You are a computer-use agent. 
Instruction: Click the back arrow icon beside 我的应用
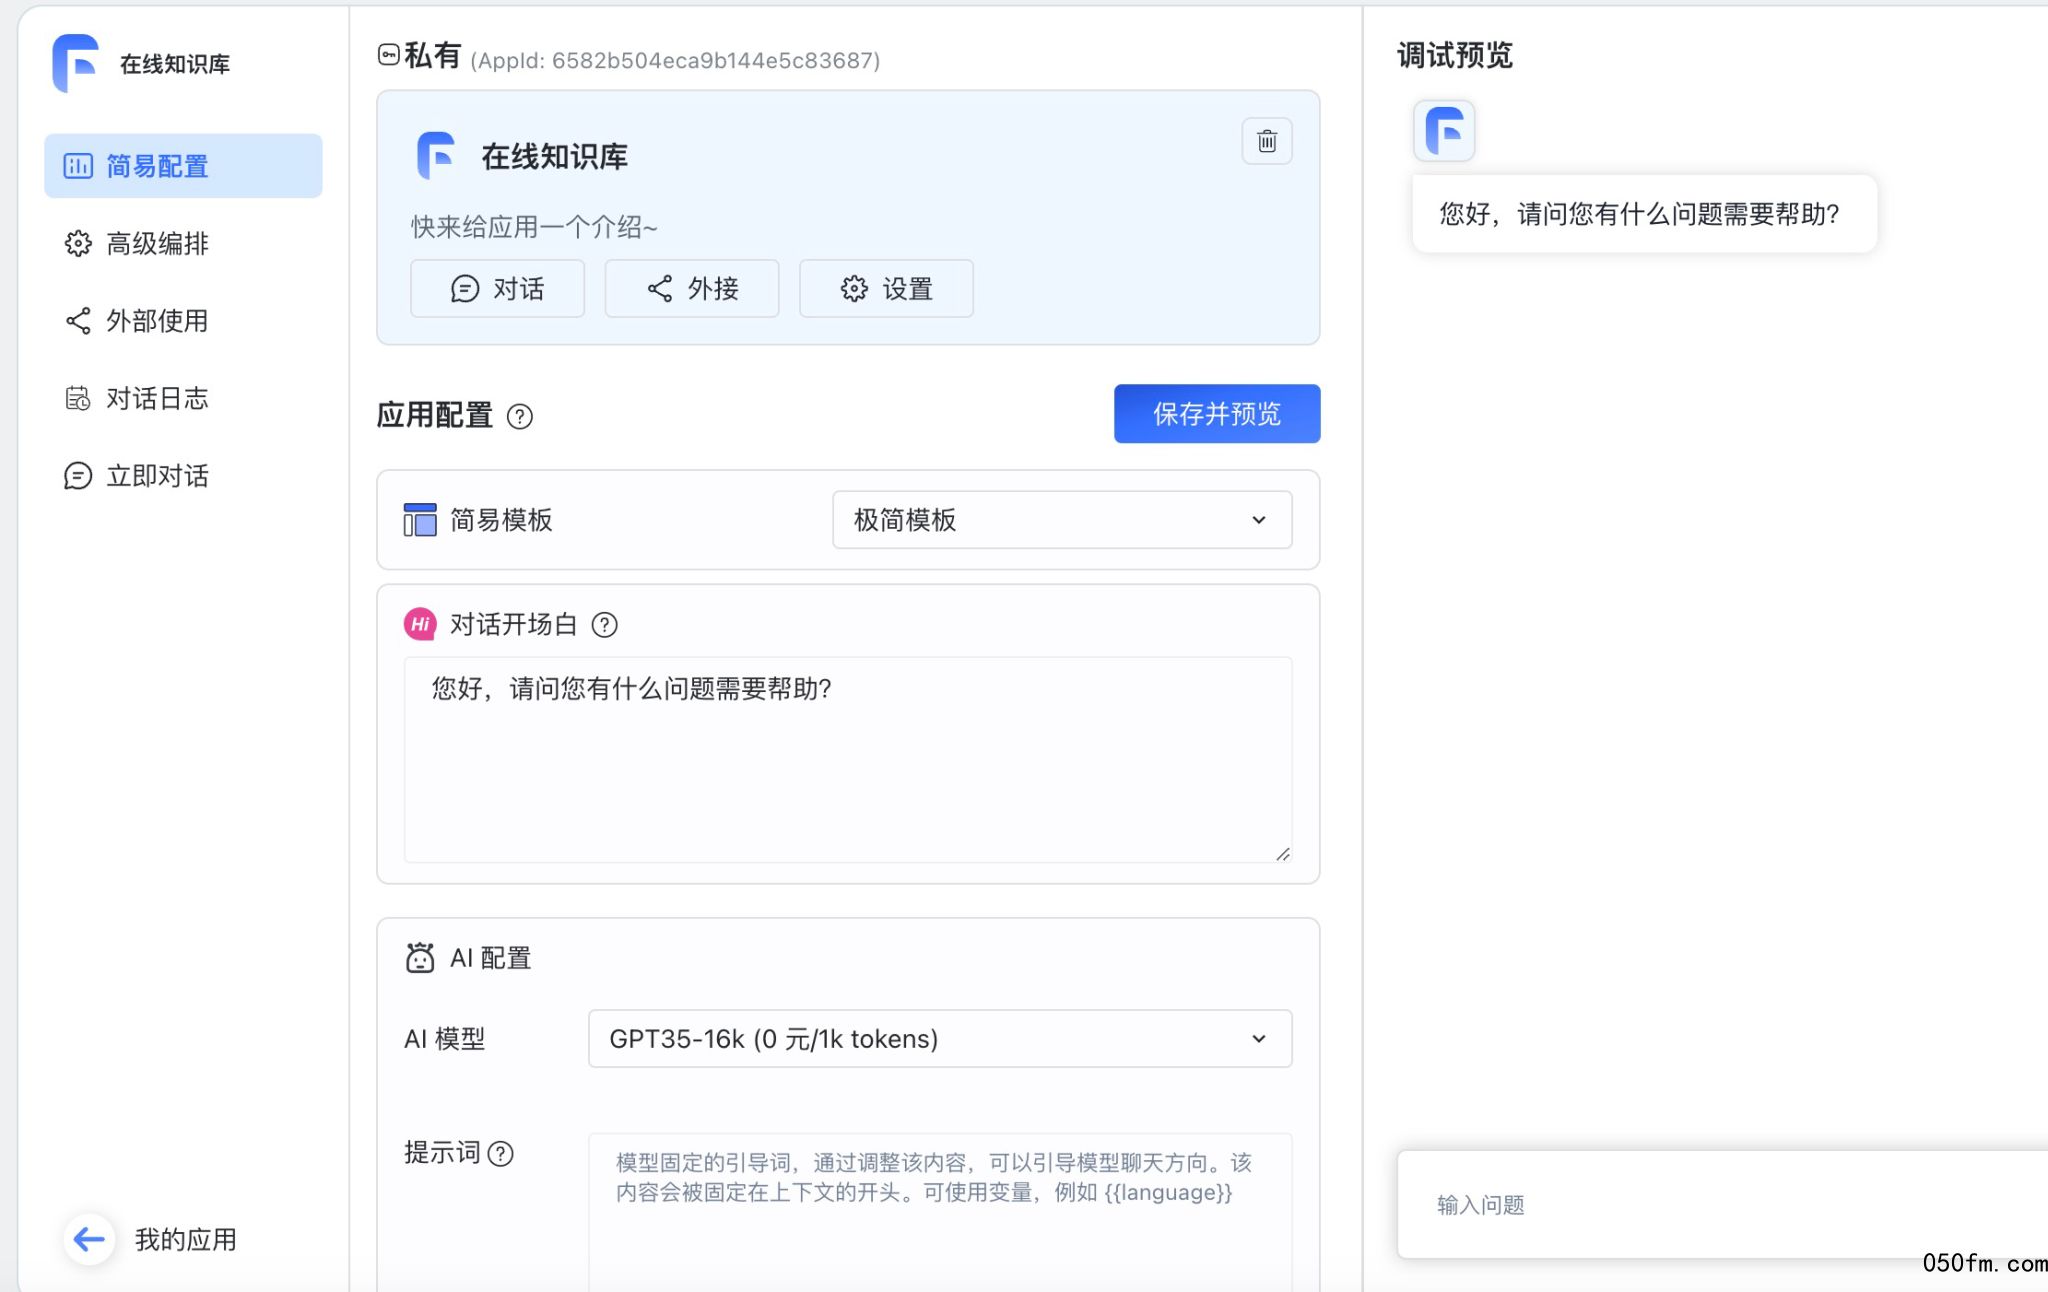[x=89, y=1240]
